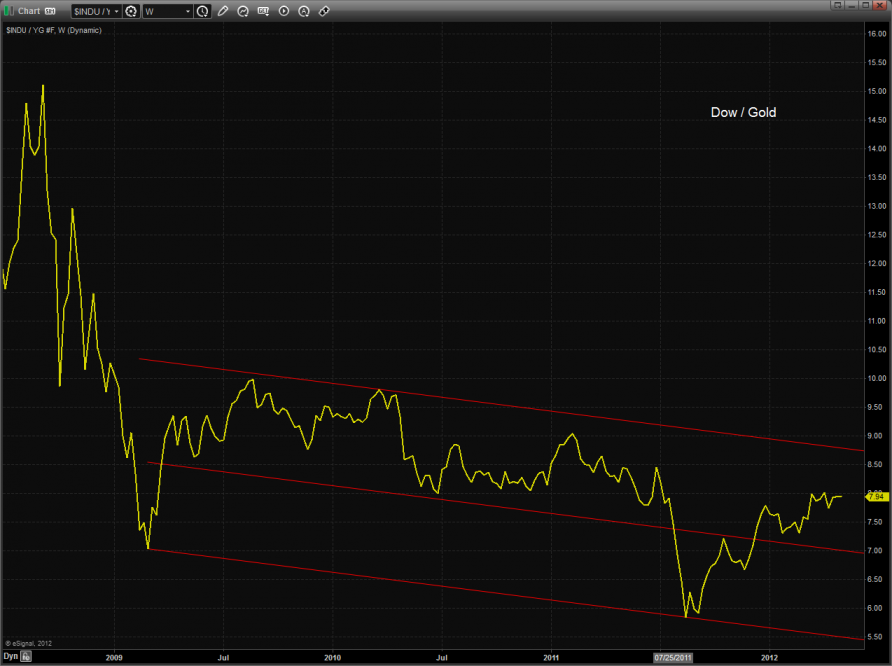Click the 10.00 price axis label
This screenshot has height=666, width=892.
(877, 378)
